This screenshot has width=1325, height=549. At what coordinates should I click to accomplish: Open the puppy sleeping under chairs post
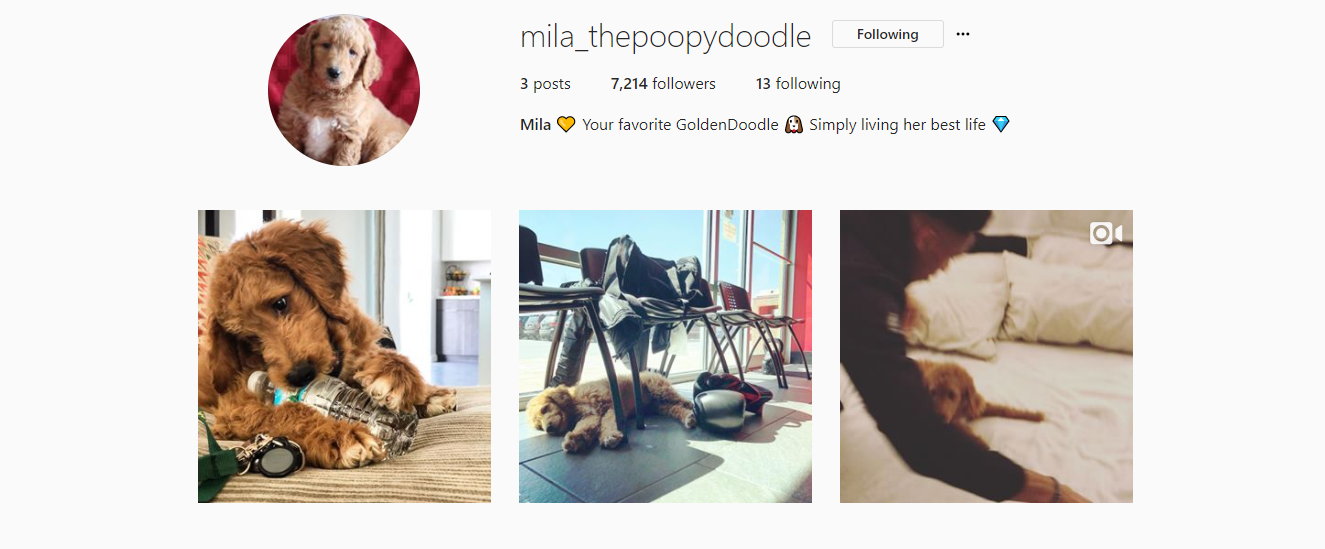[665, 356]
